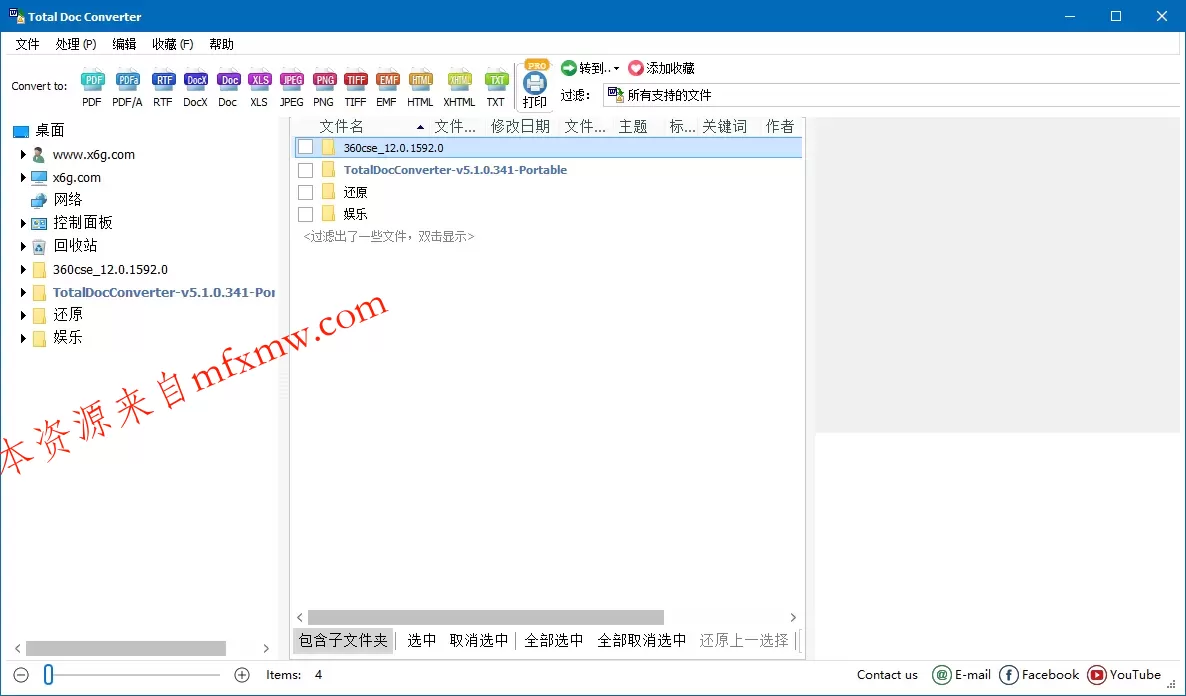Choose the PDF/A conversion icon
This screenshot has height=696, width=1186.
pyautogui.click(x=128, y=80)
